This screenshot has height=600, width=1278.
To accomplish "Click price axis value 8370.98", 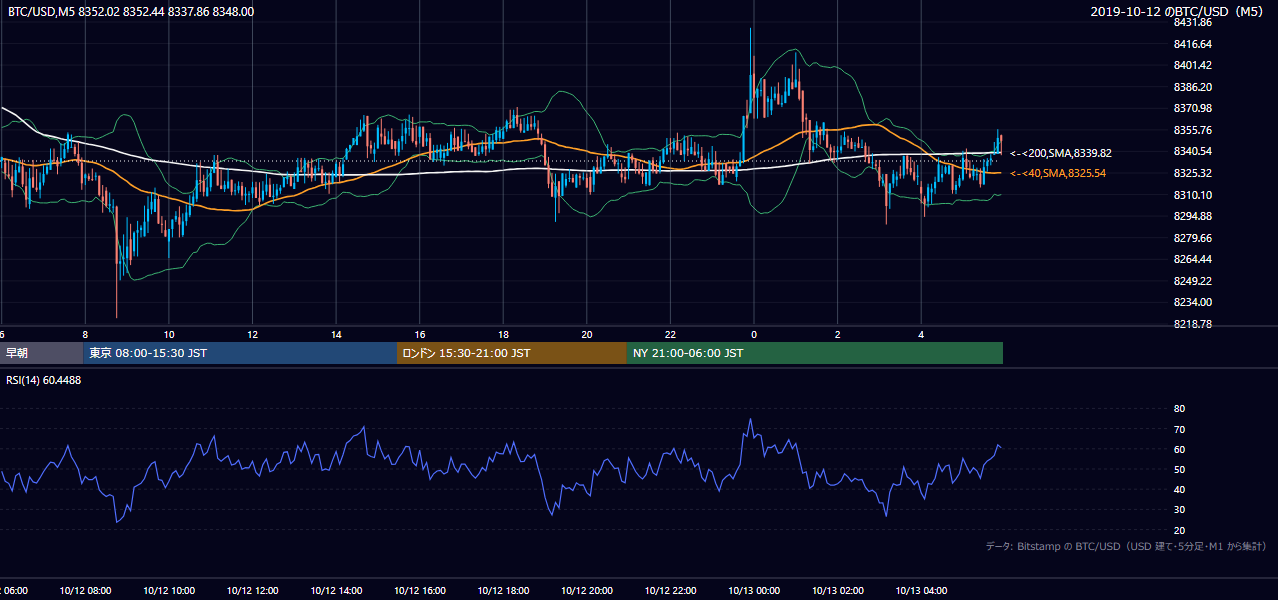I will 1193,108.
